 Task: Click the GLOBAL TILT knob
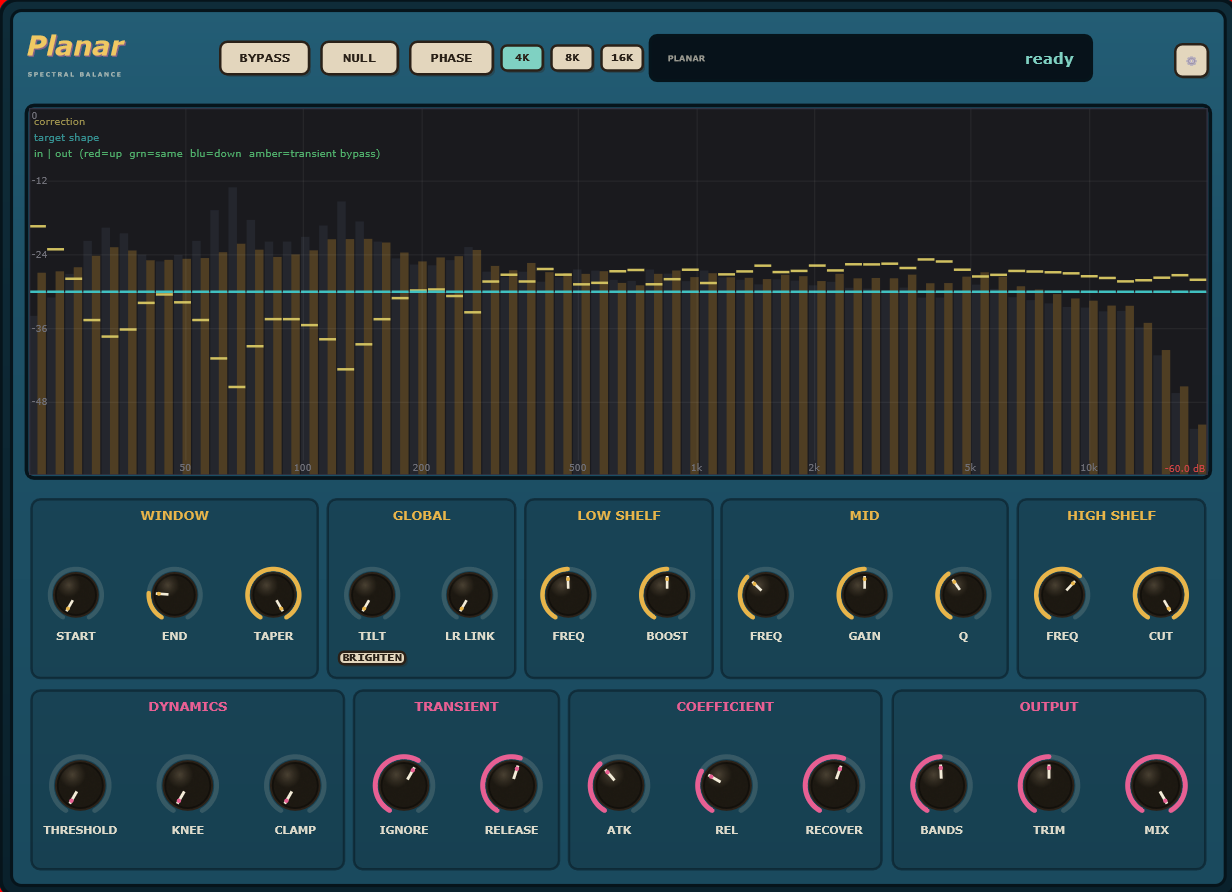pyautogui.click(x=372, y=595)
